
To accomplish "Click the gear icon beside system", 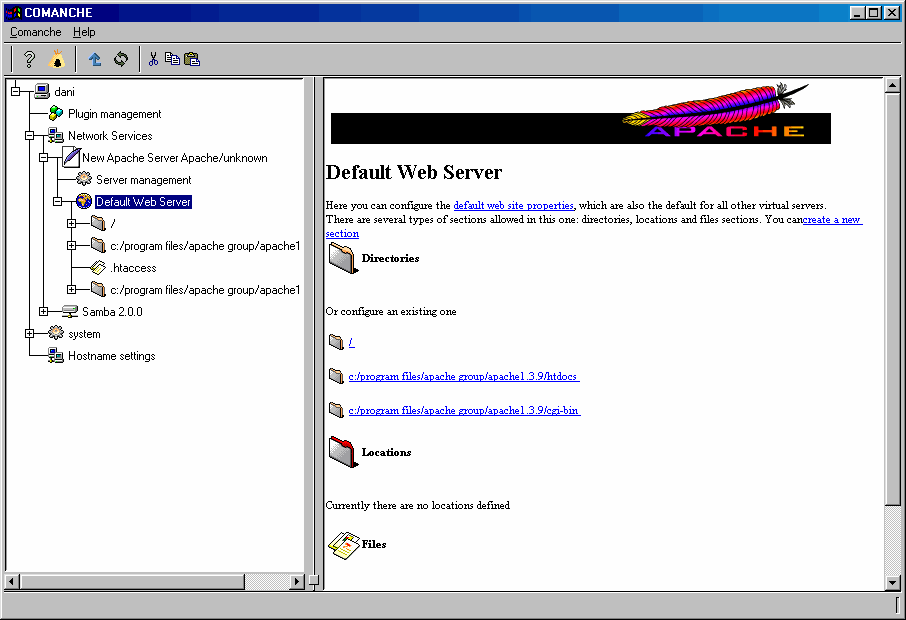I will point(55,333).
